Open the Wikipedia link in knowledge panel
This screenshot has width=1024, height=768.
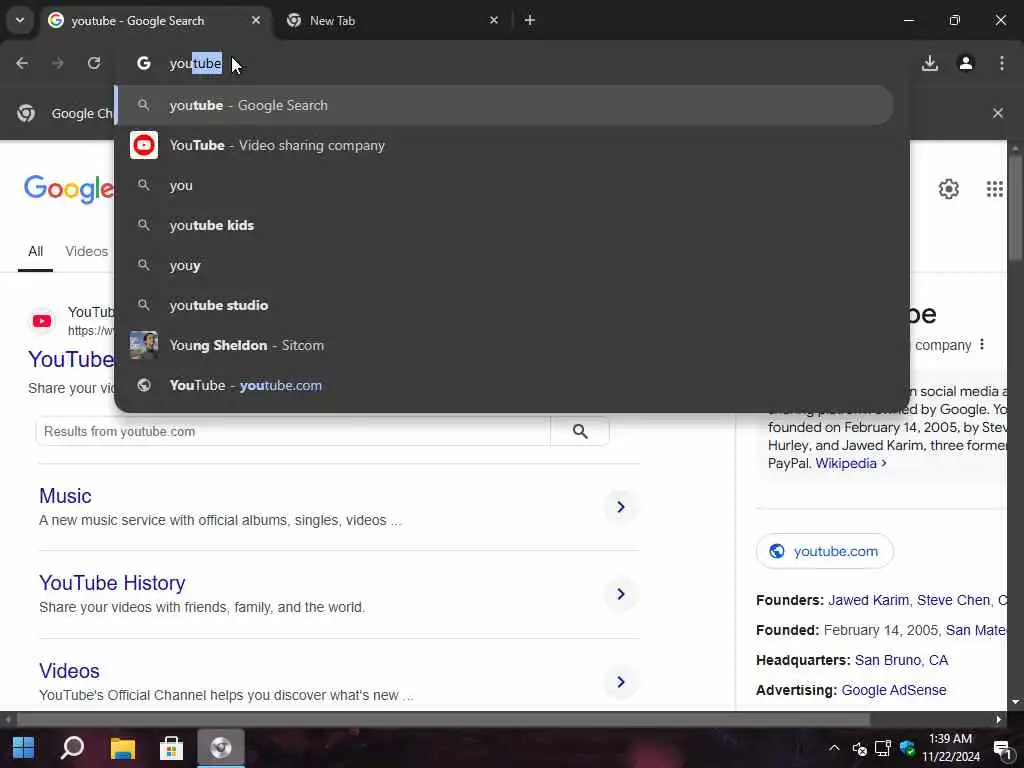846,463
